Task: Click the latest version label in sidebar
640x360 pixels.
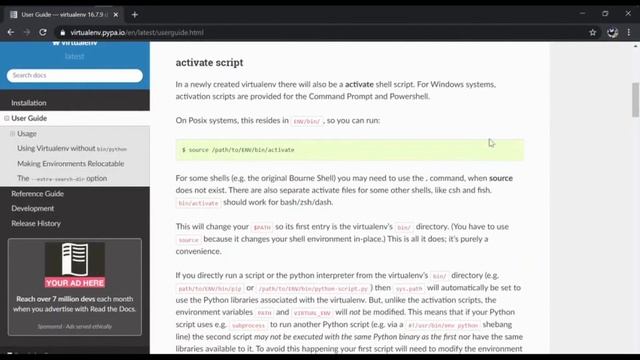Action: coord(75,57)
